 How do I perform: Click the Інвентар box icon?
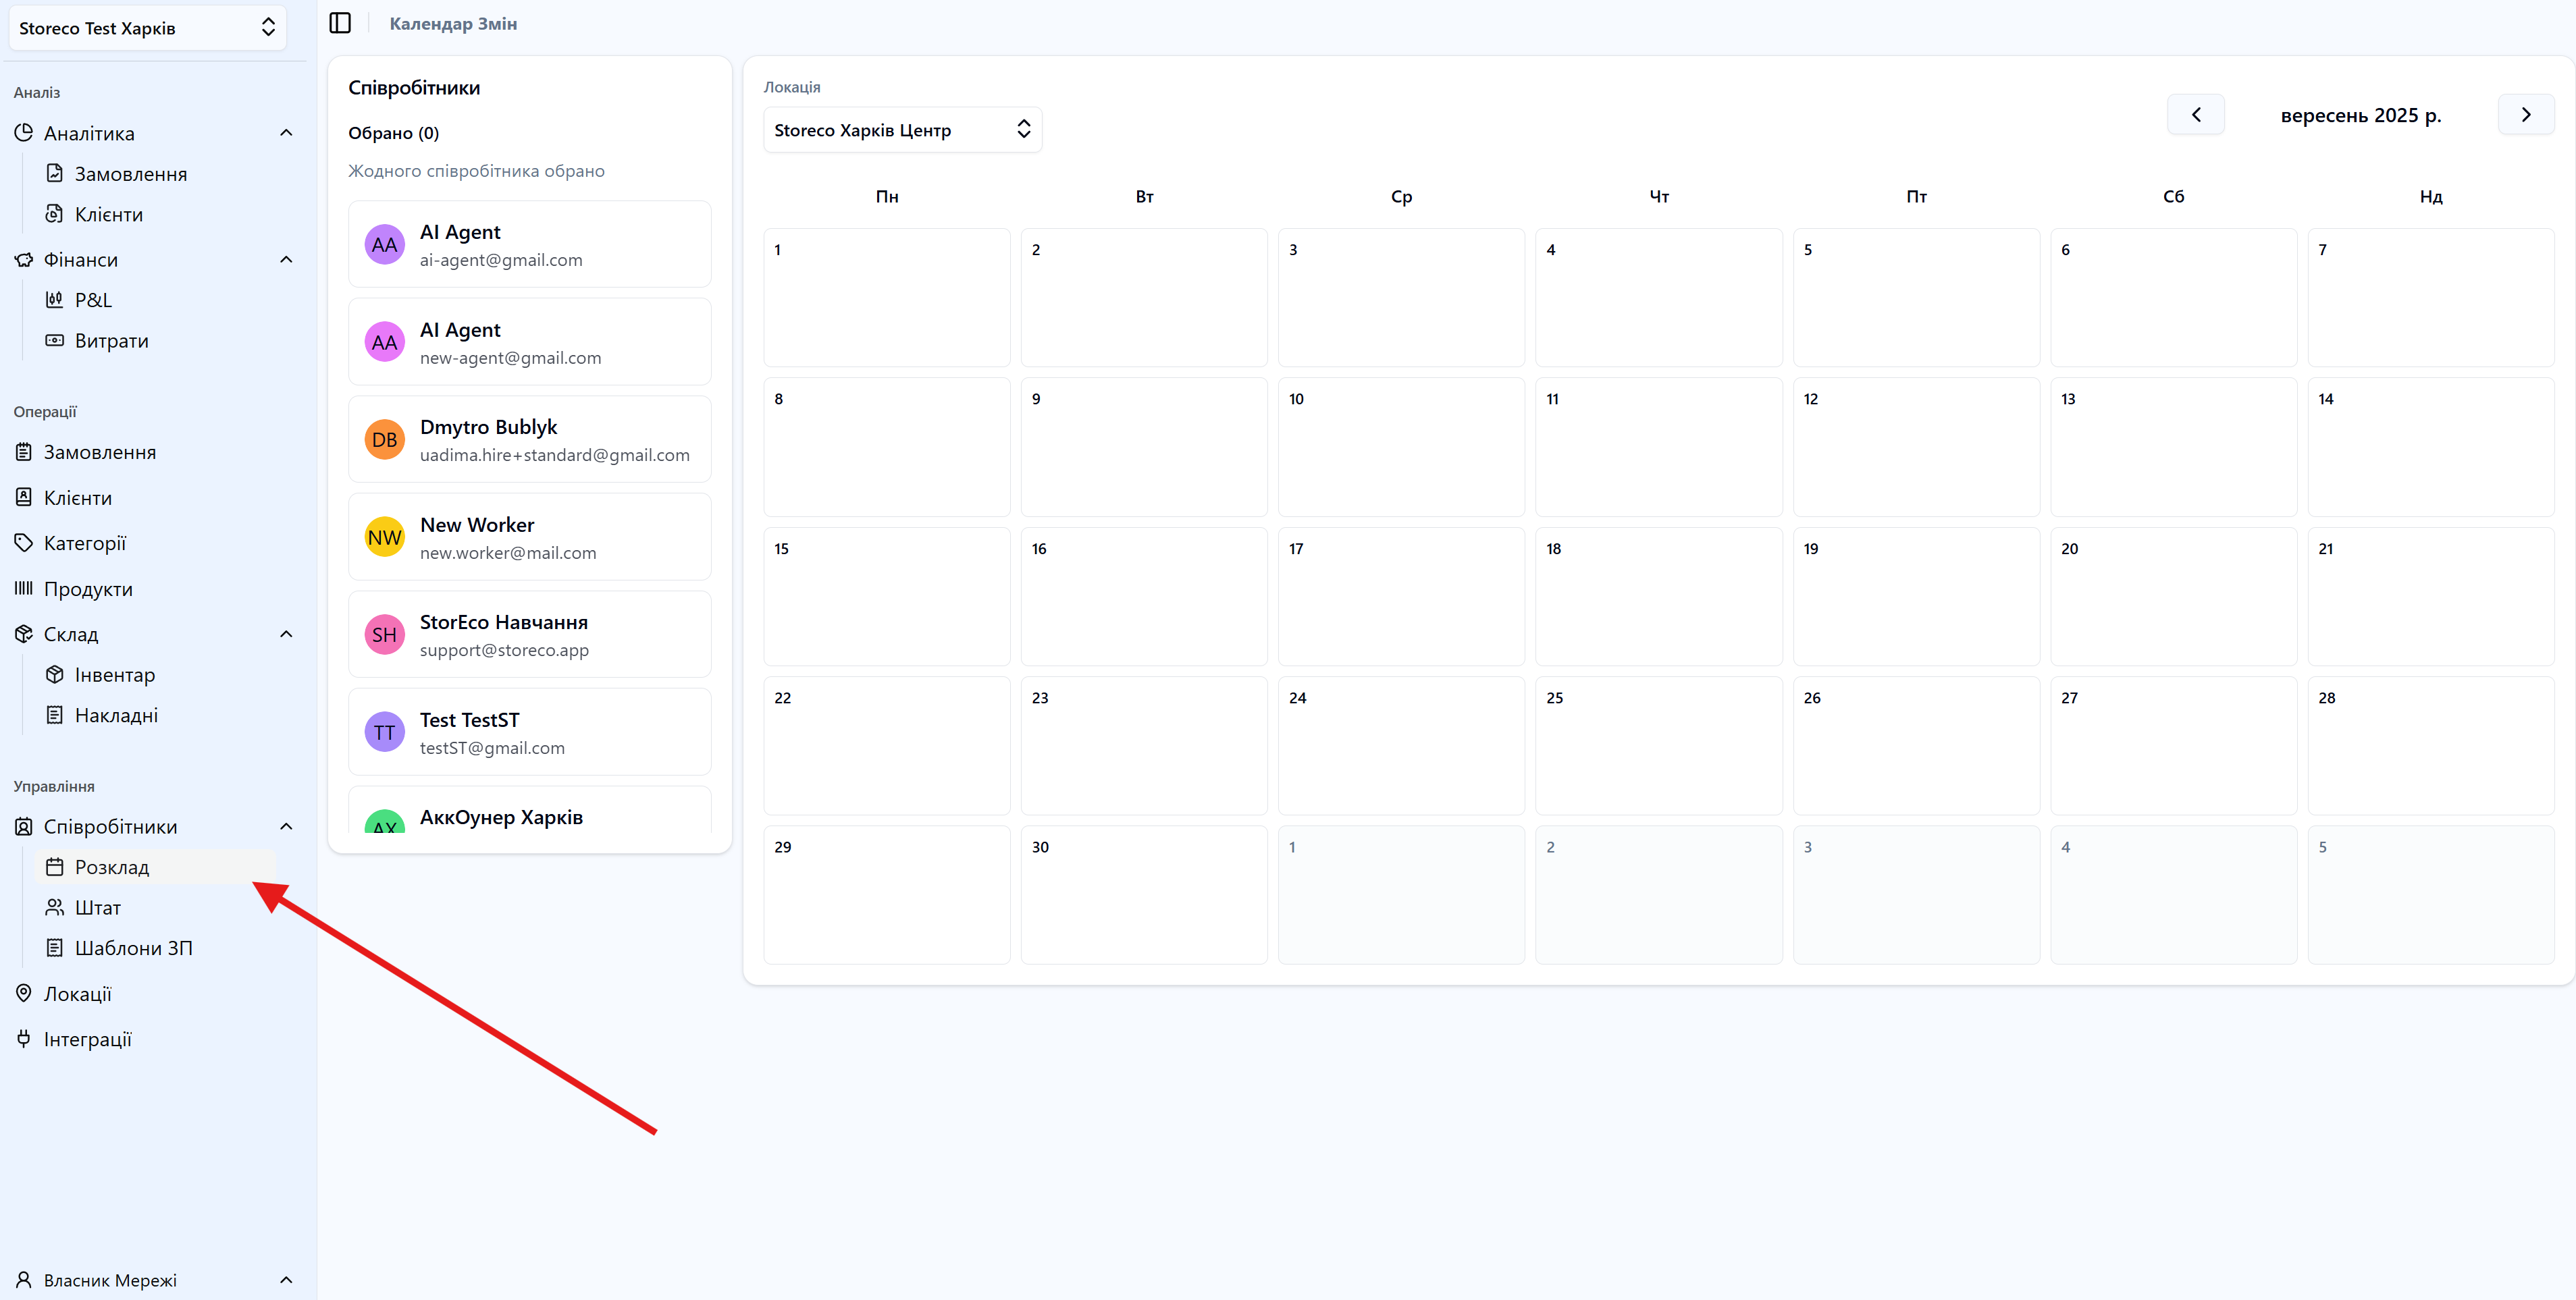54,675
